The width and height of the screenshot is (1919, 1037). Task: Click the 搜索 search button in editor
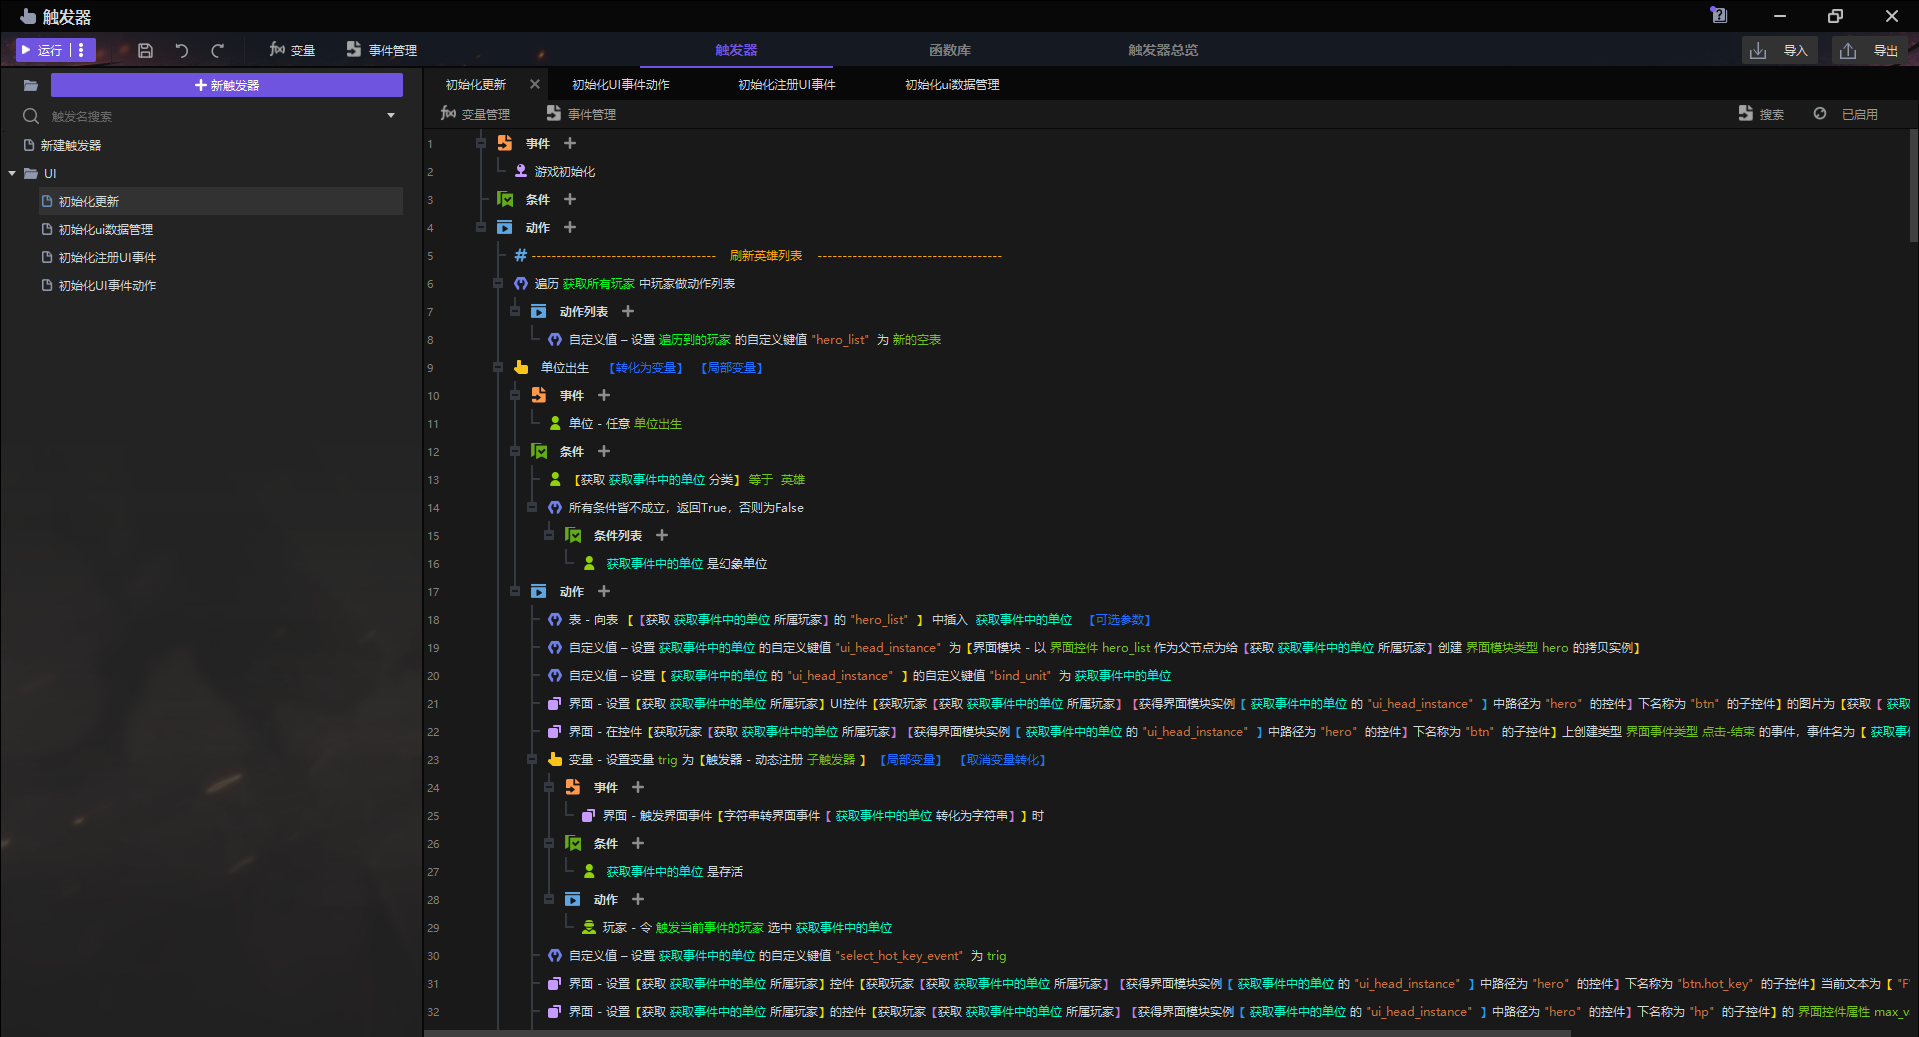(x=1761, y=114)
